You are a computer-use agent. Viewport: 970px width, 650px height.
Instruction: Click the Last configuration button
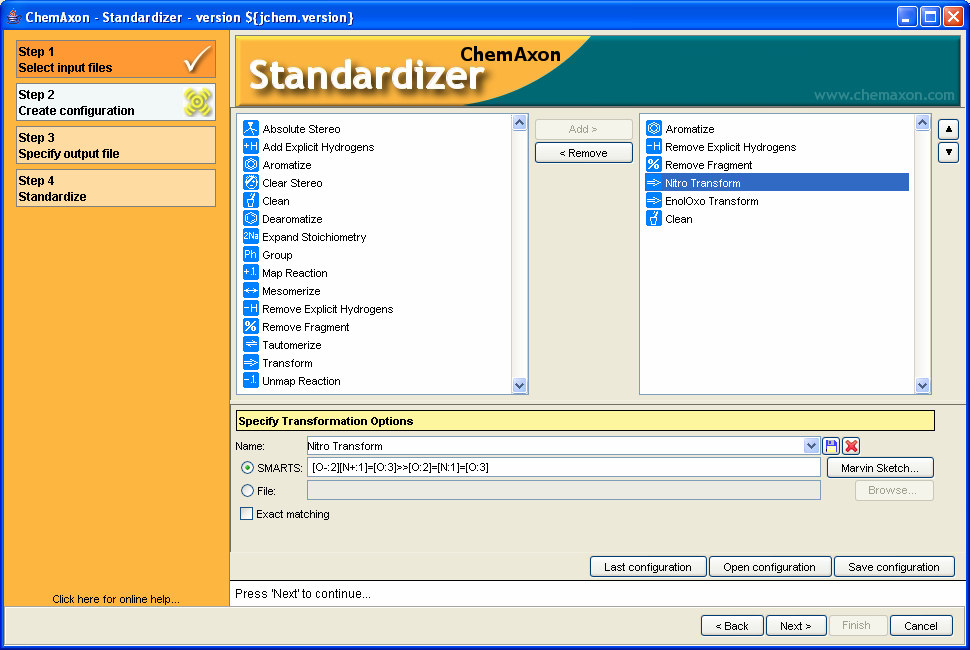pos(648,567)
